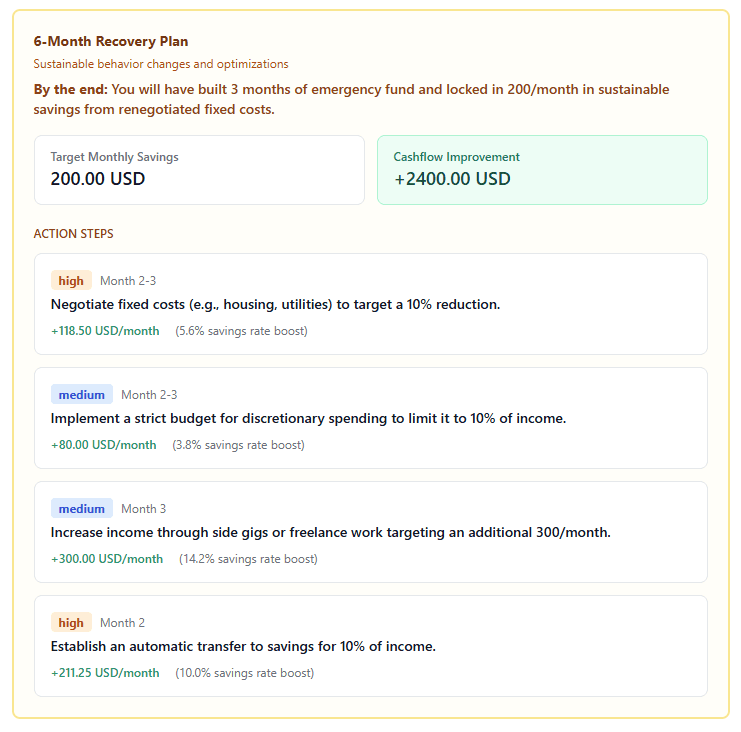Click the 200.00 USD savings amount
Image resolution: width=741 pixels, height=732 pixels.
point(98,180)
